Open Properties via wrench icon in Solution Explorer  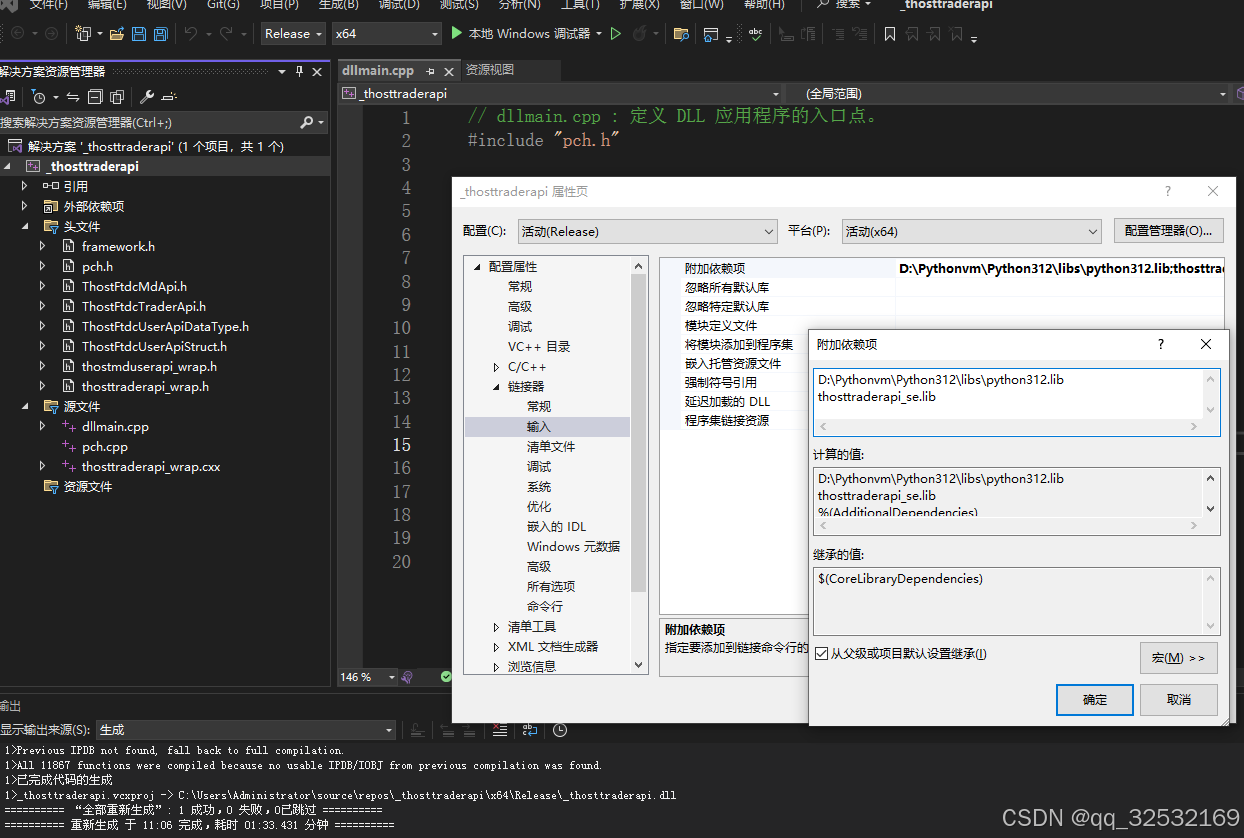[148, 96]
